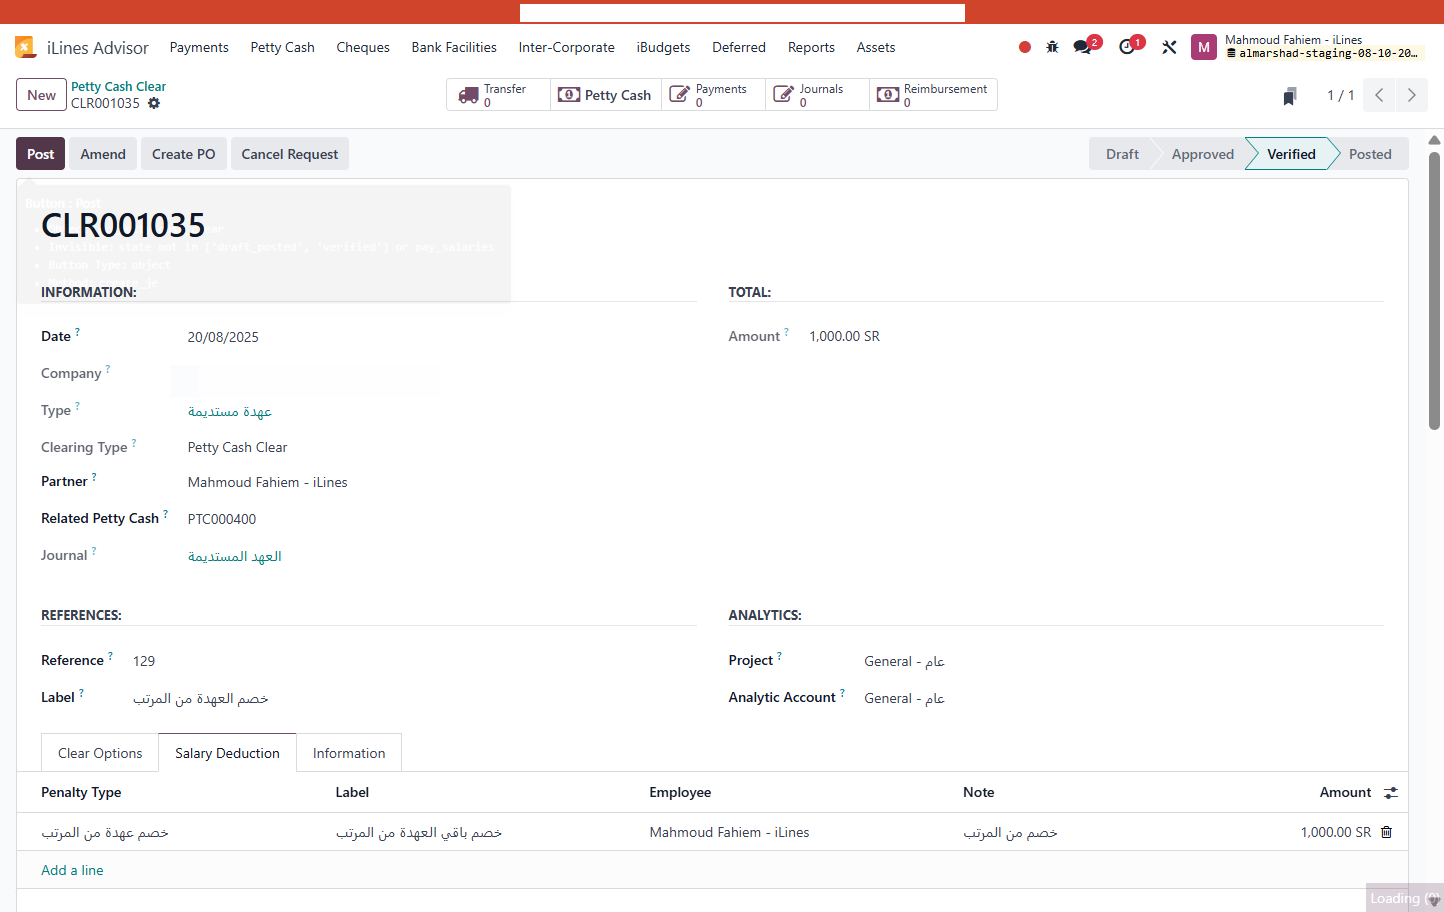Screen dimensions: 1444x912
Task: Sort by the Employee column header
Action: (x=680, y=792)
